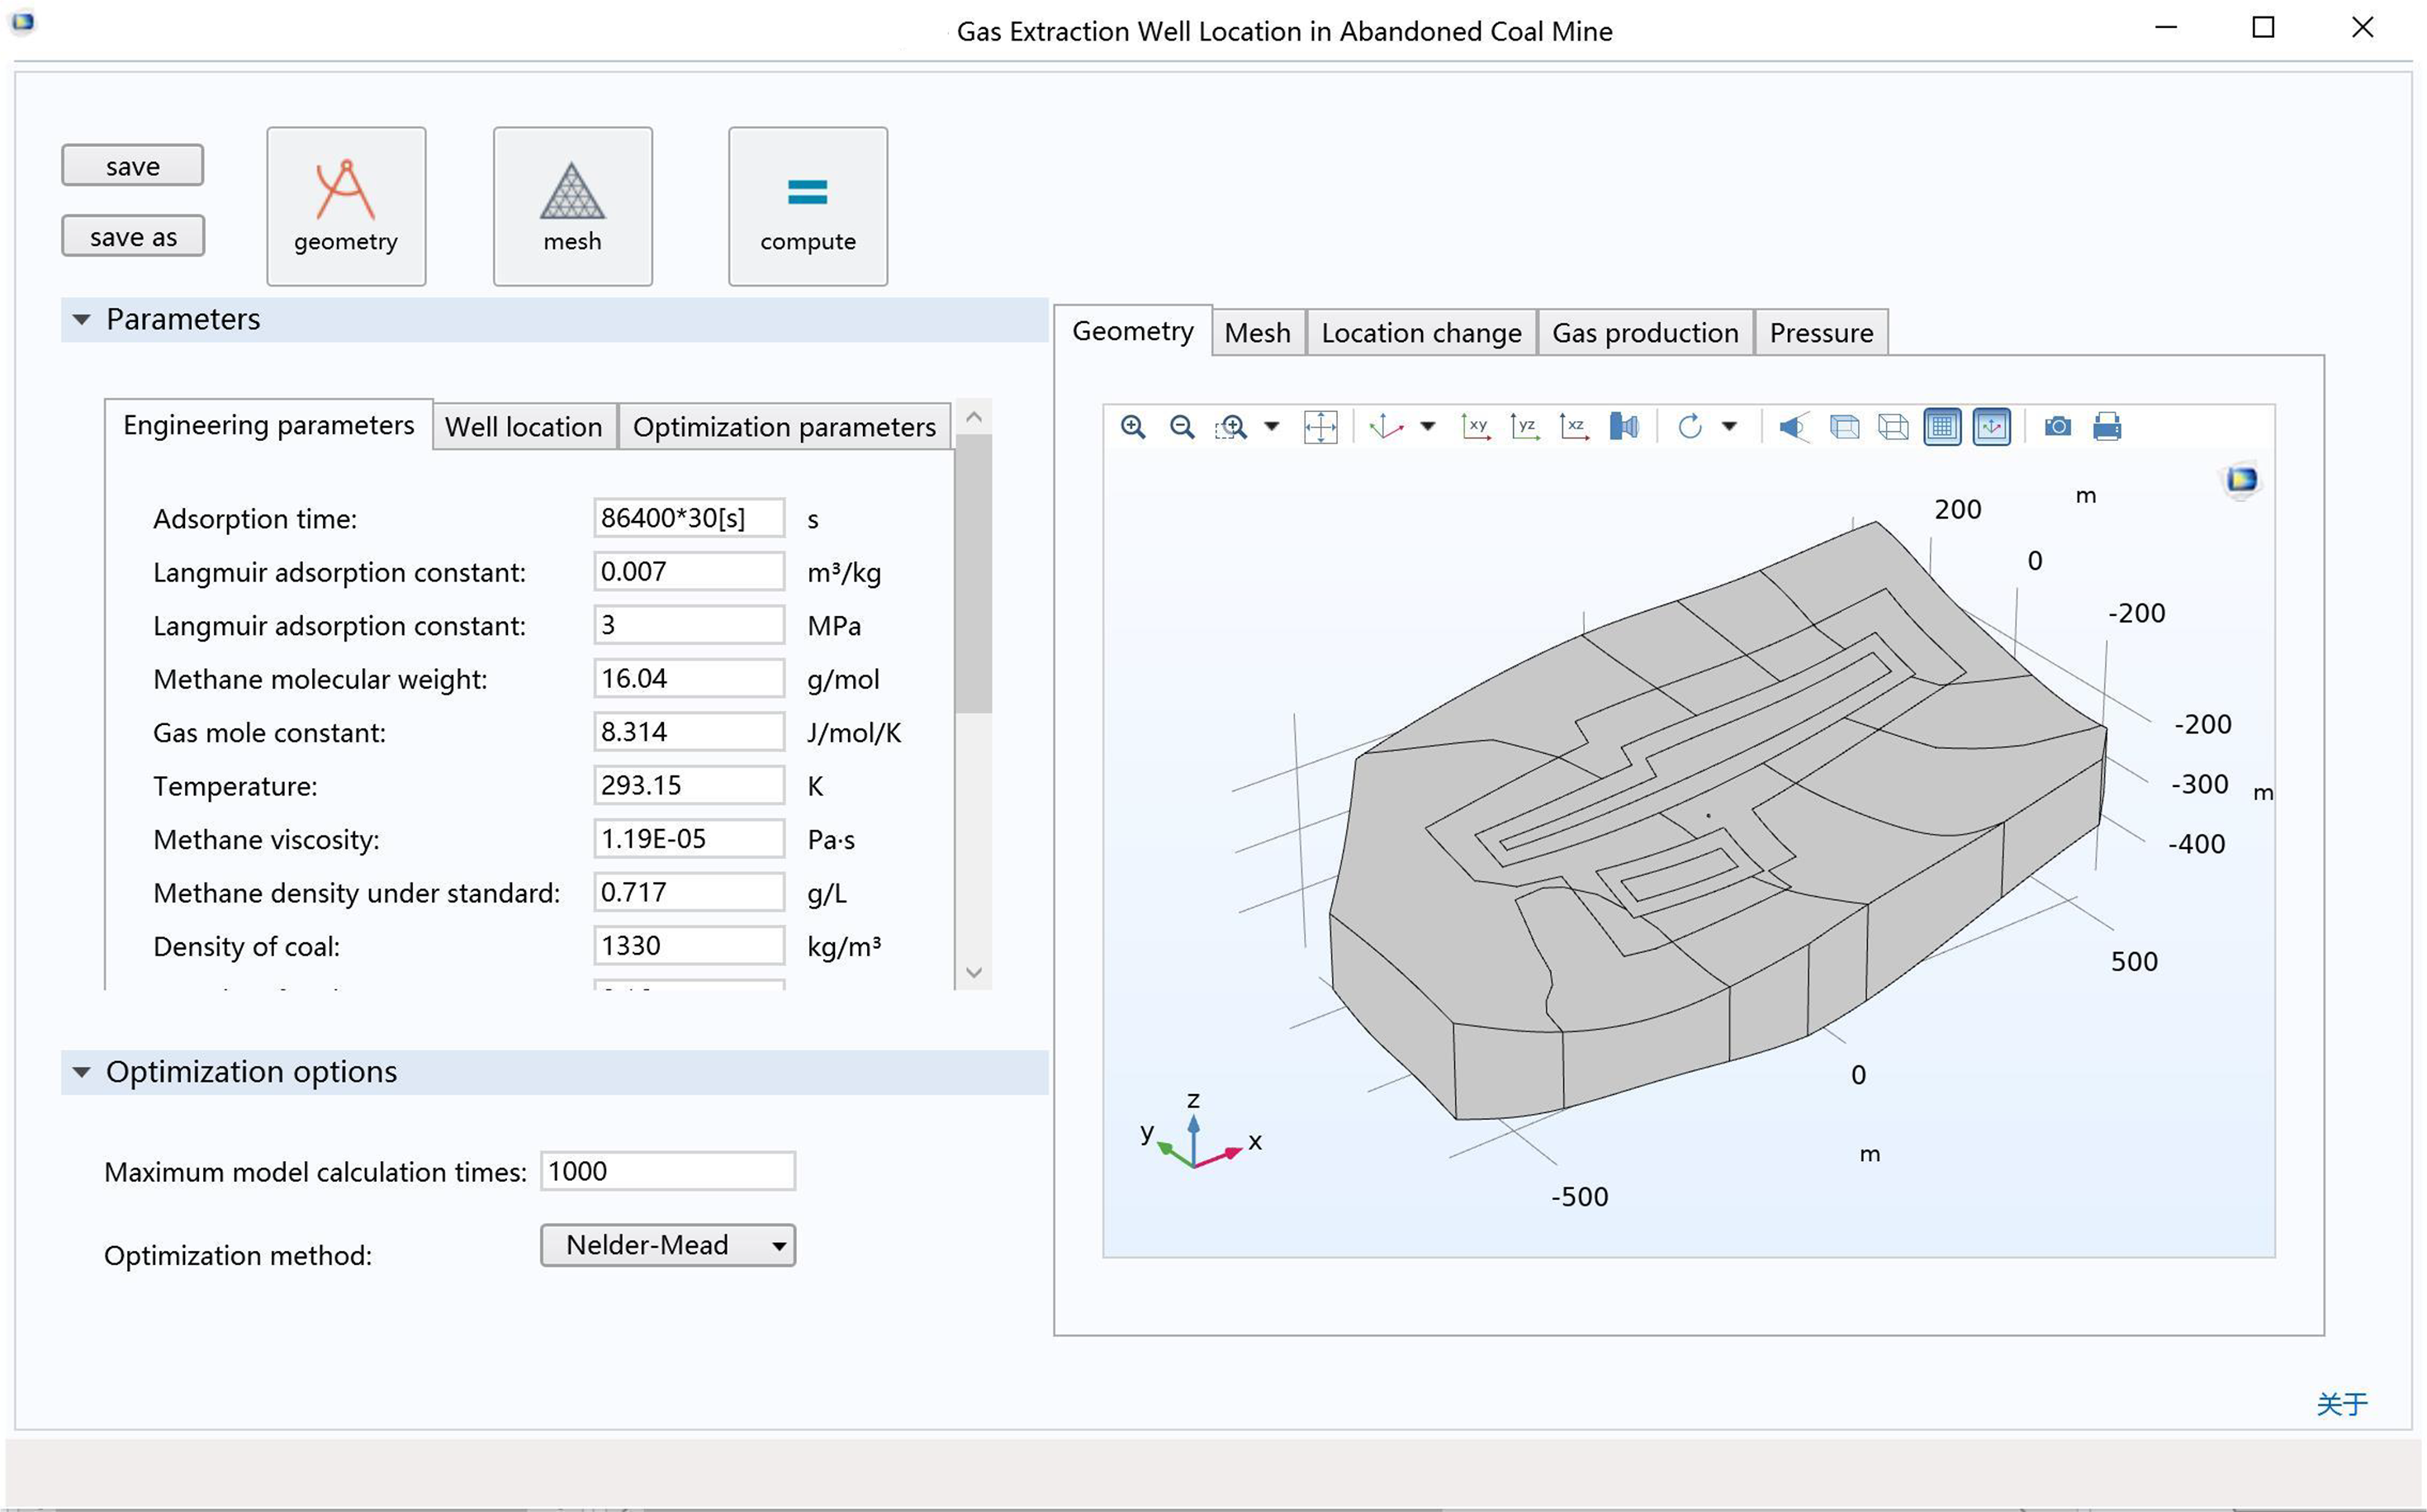Toggle the wireframe rendering icon
The image size is (2427, 1512).
[x=1893, y=427]
